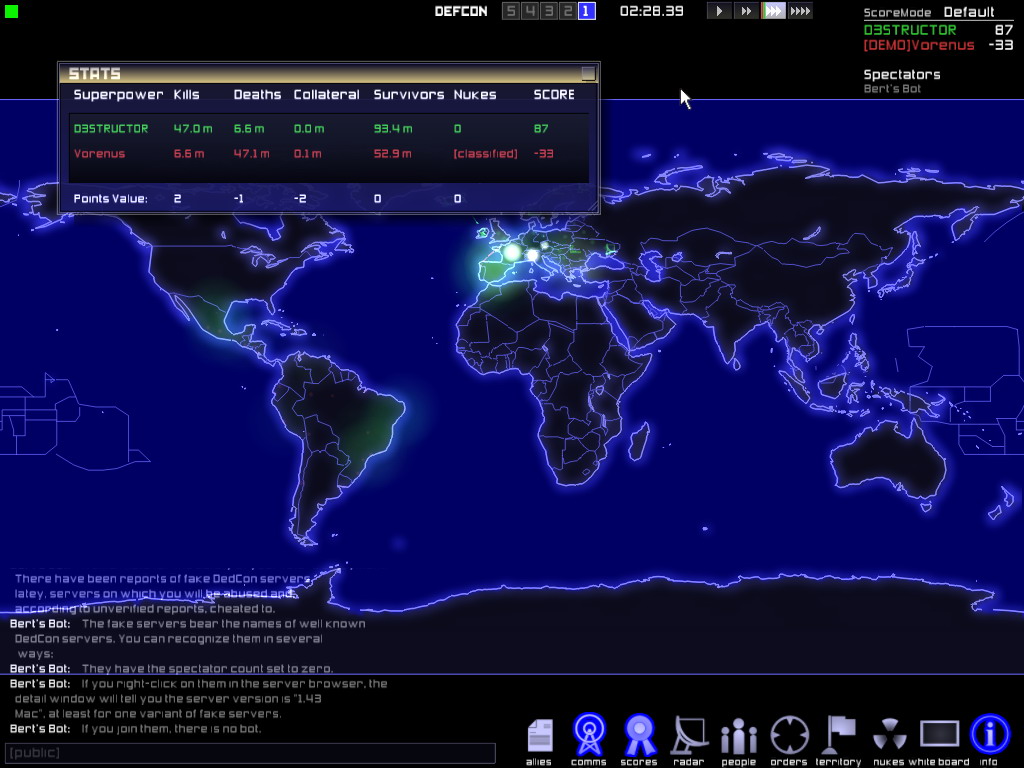Click Vorenus's deaths value 47.1 m
Viewport: 1024px width, 768px height.
[251, 154]
